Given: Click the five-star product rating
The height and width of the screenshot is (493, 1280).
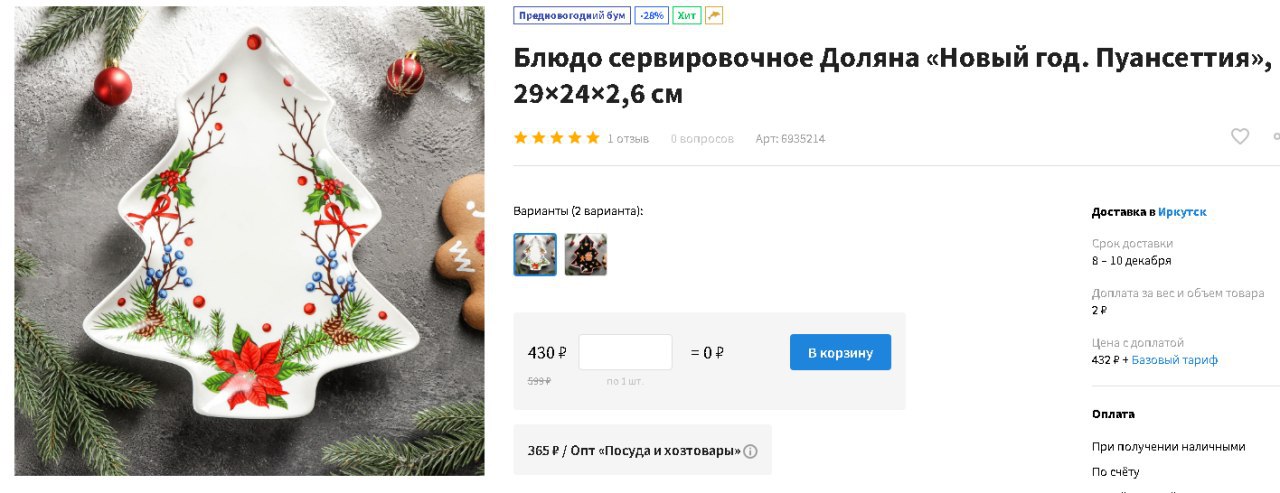Looking at the screenshot, I should click(557, 138).
